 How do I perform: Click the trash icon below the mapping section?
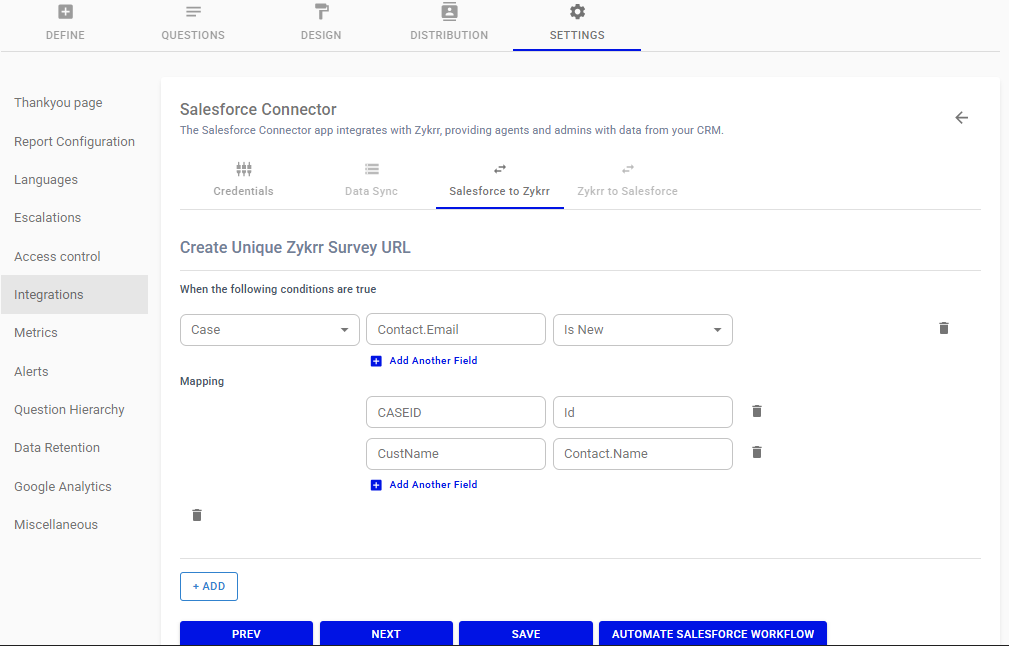pos(197,515)
